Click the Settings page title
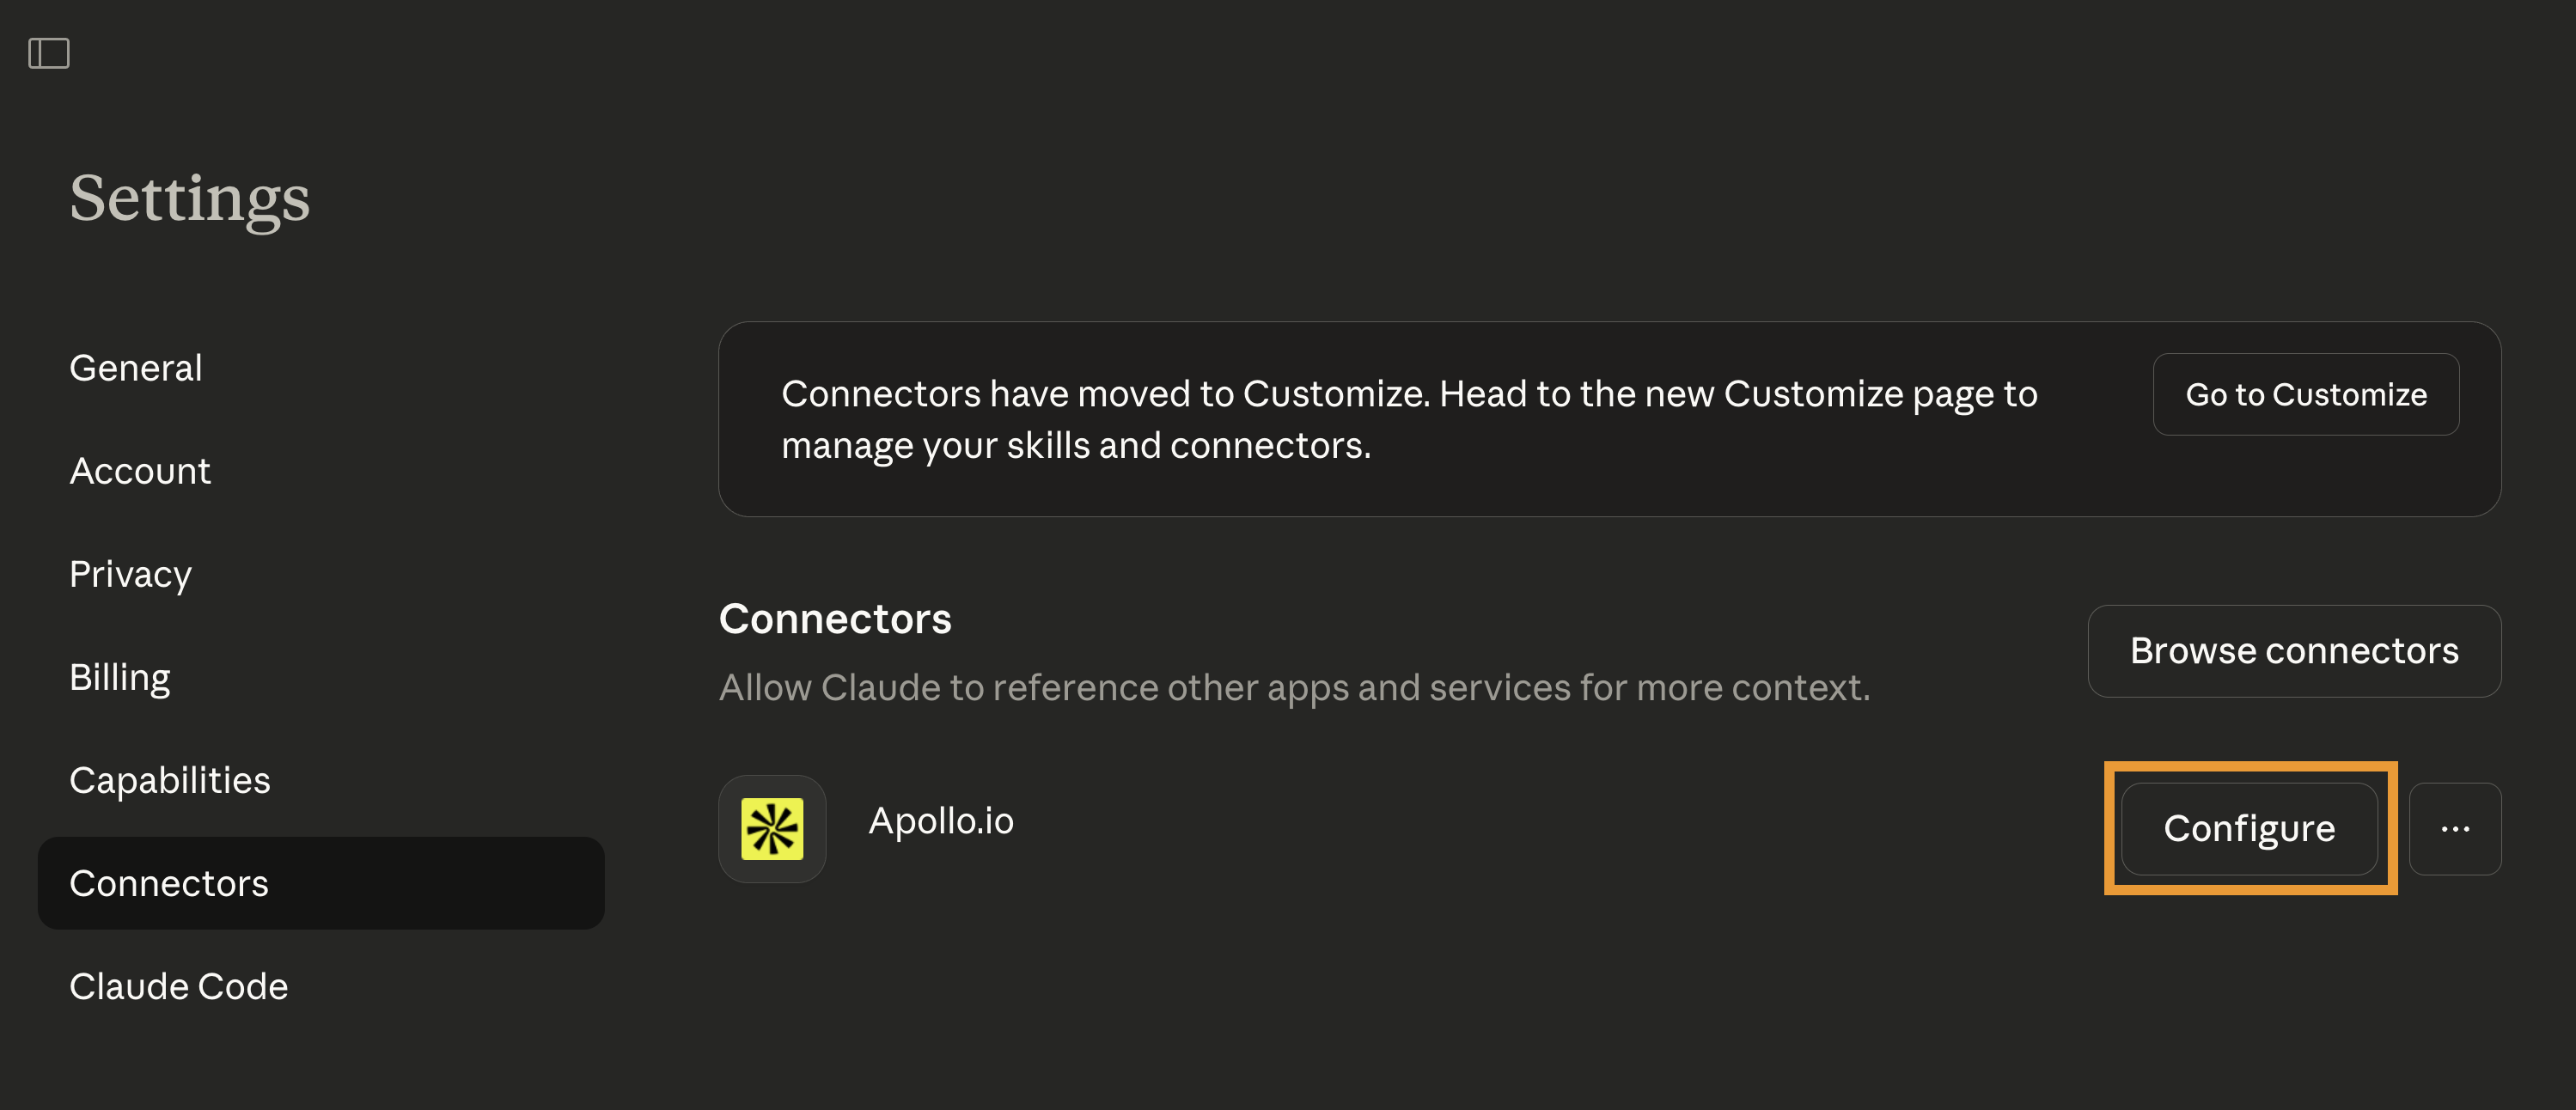Image resolution: width=2576 pixels, height=1110 pixels. tap(190, 197)
